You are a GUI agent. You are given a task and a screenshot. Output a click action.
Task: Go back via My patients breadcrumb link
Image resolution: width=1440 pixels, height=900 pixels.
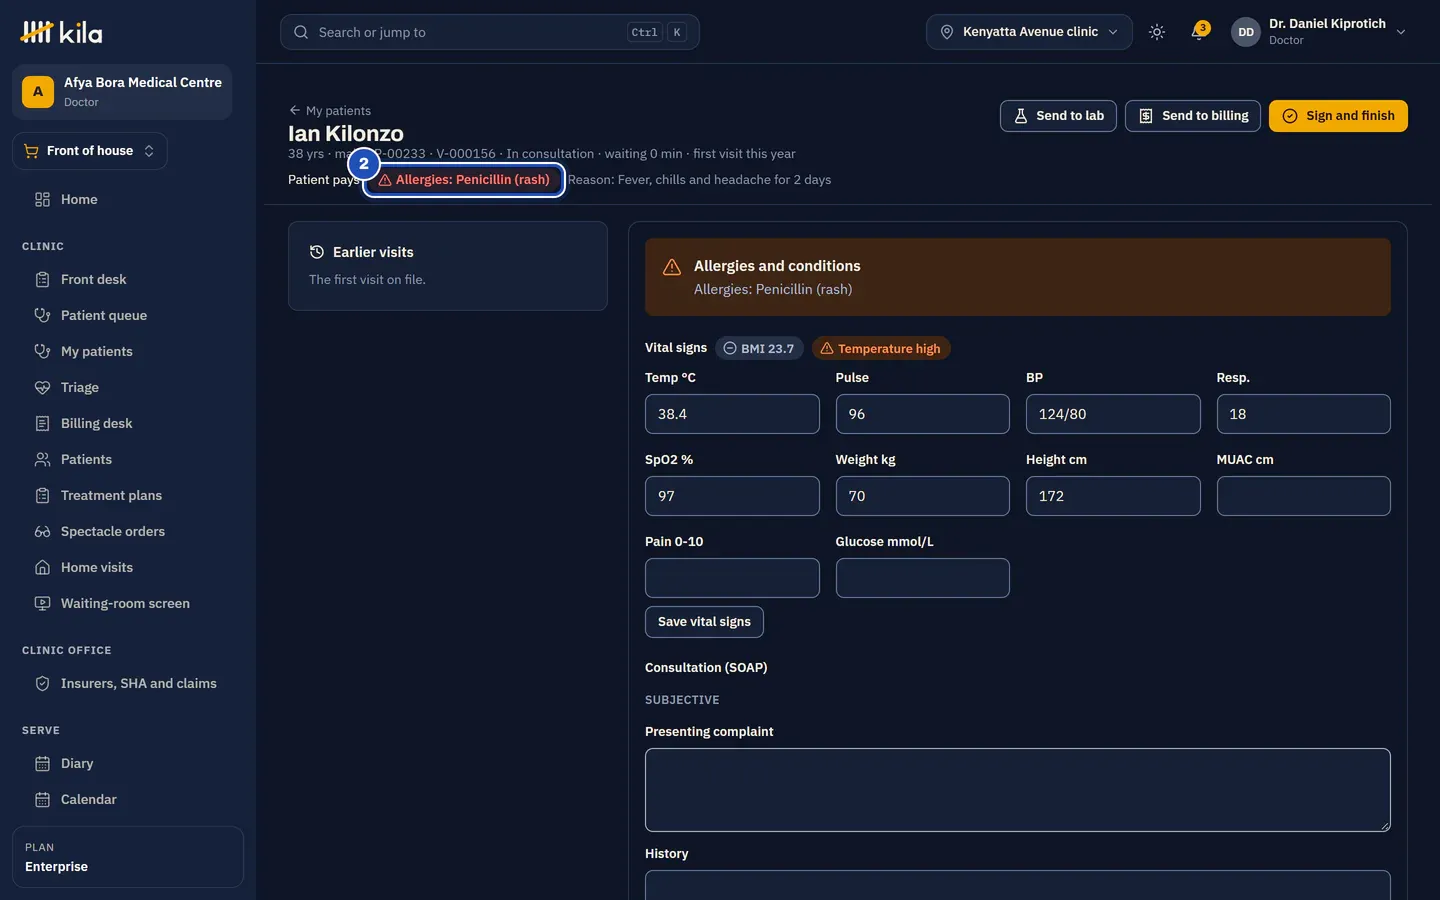click(x=330, y=111)
